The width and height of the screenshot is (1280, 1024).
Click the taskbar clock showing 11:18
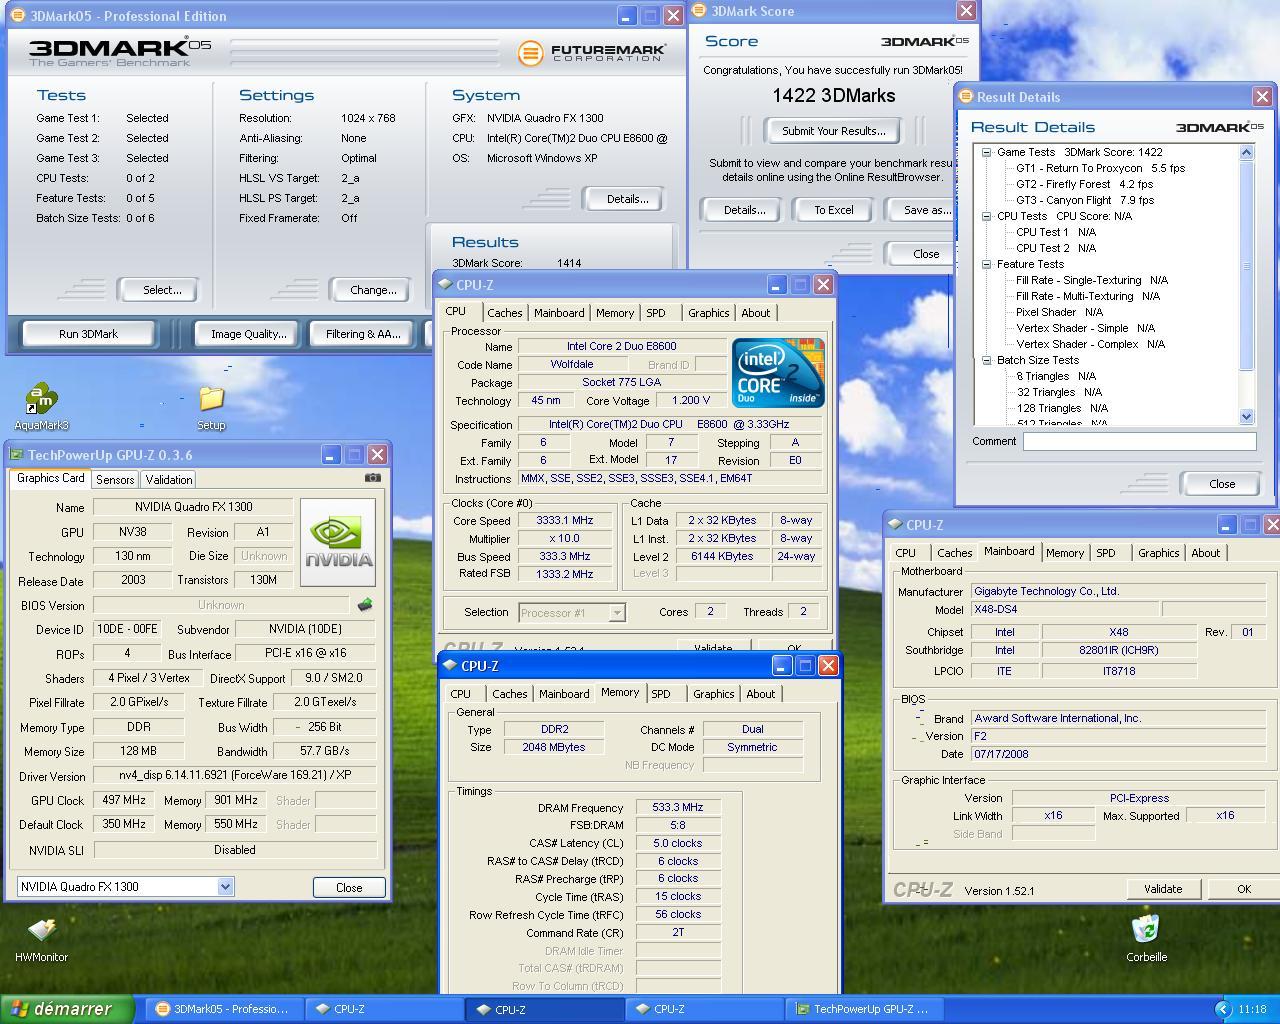tap(1252, 1009)
